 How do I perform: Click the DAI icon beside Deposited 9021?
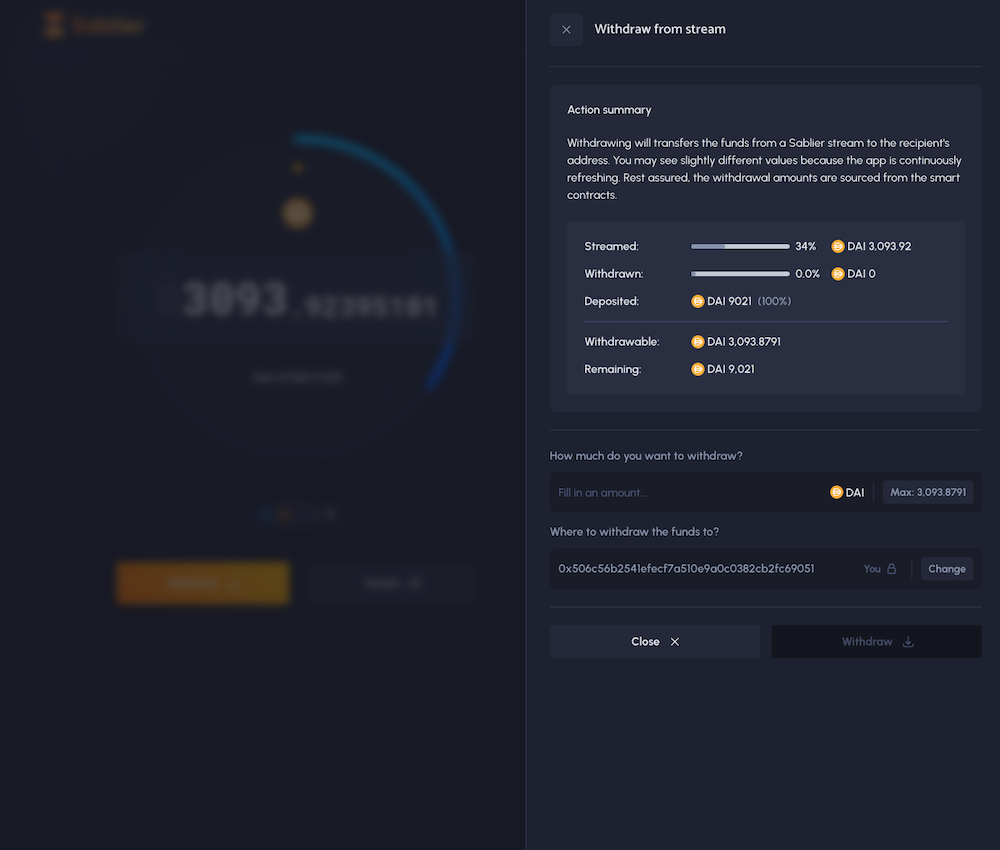pyautogui.click(x=696, y=300)
